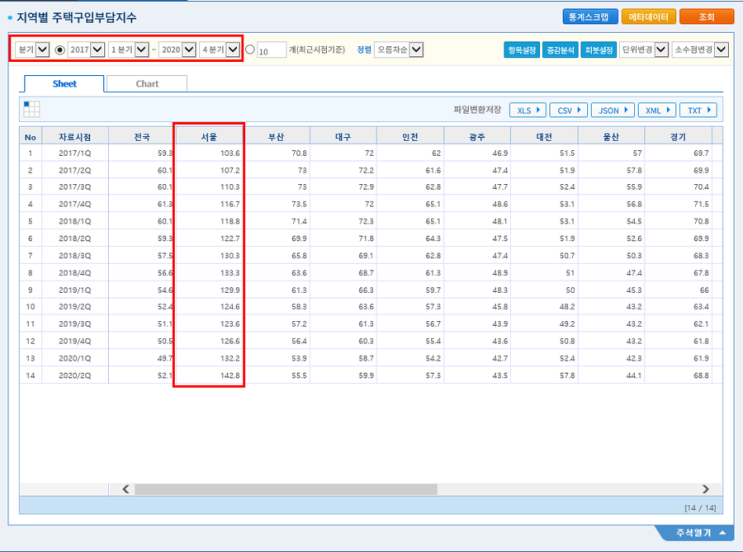Select the 2019/4Q row label
Image resolution: width=743 pixels, height=552 pixels.
[x=75, y=341]
